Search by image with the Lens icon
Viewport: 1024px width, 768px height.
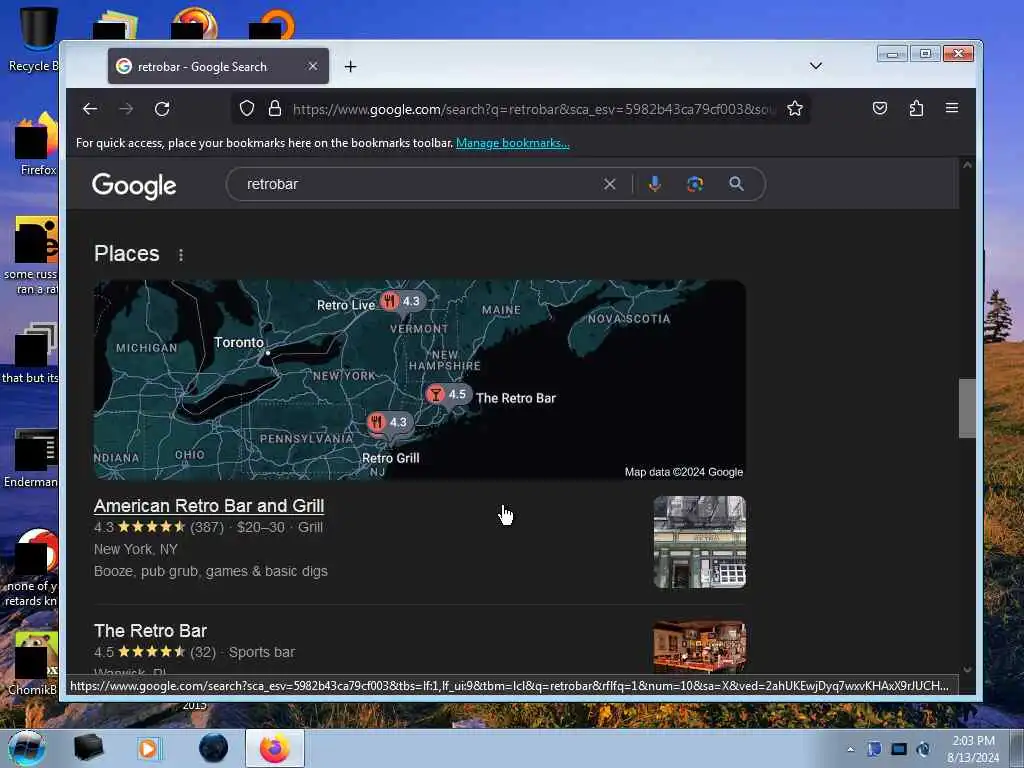pyautogui.click(x=695, y=184)
